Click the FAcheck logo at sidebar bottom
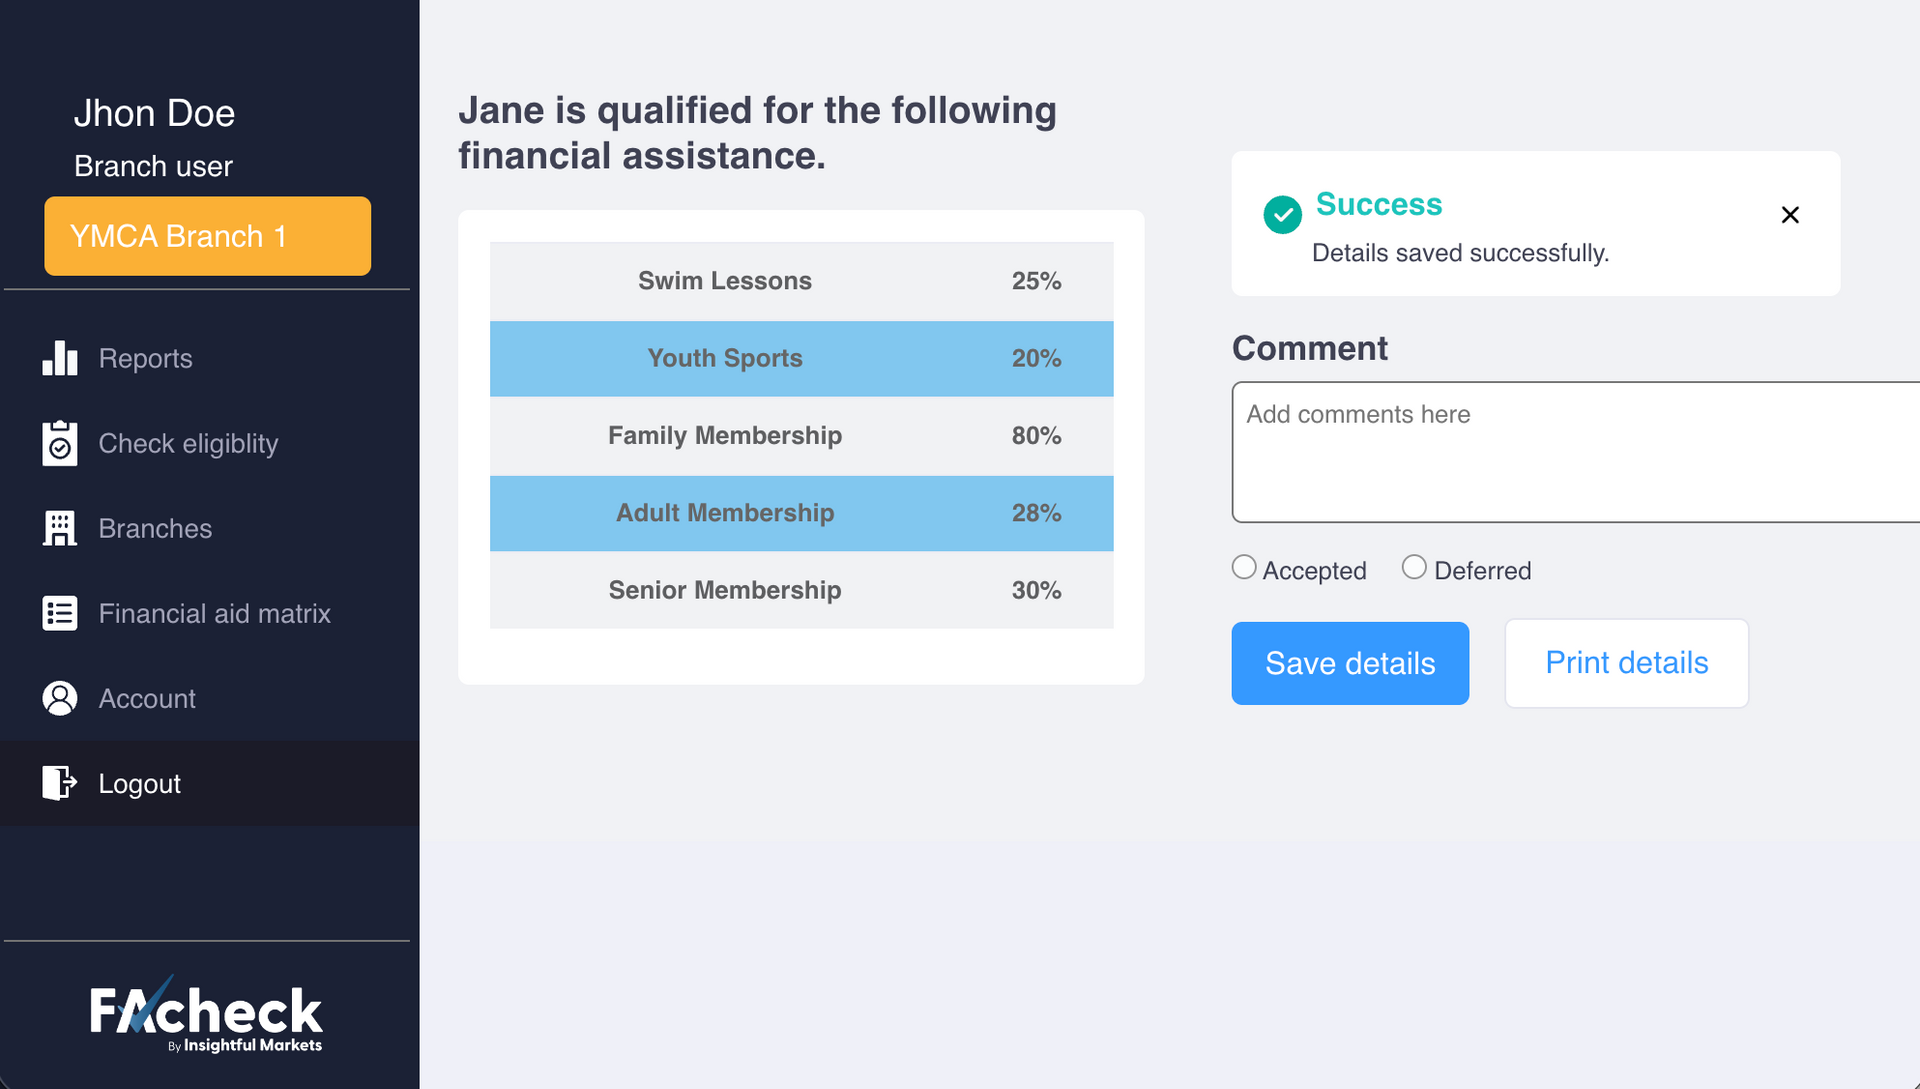Screen dimensions: 1920x1089 pos(205,1011)
